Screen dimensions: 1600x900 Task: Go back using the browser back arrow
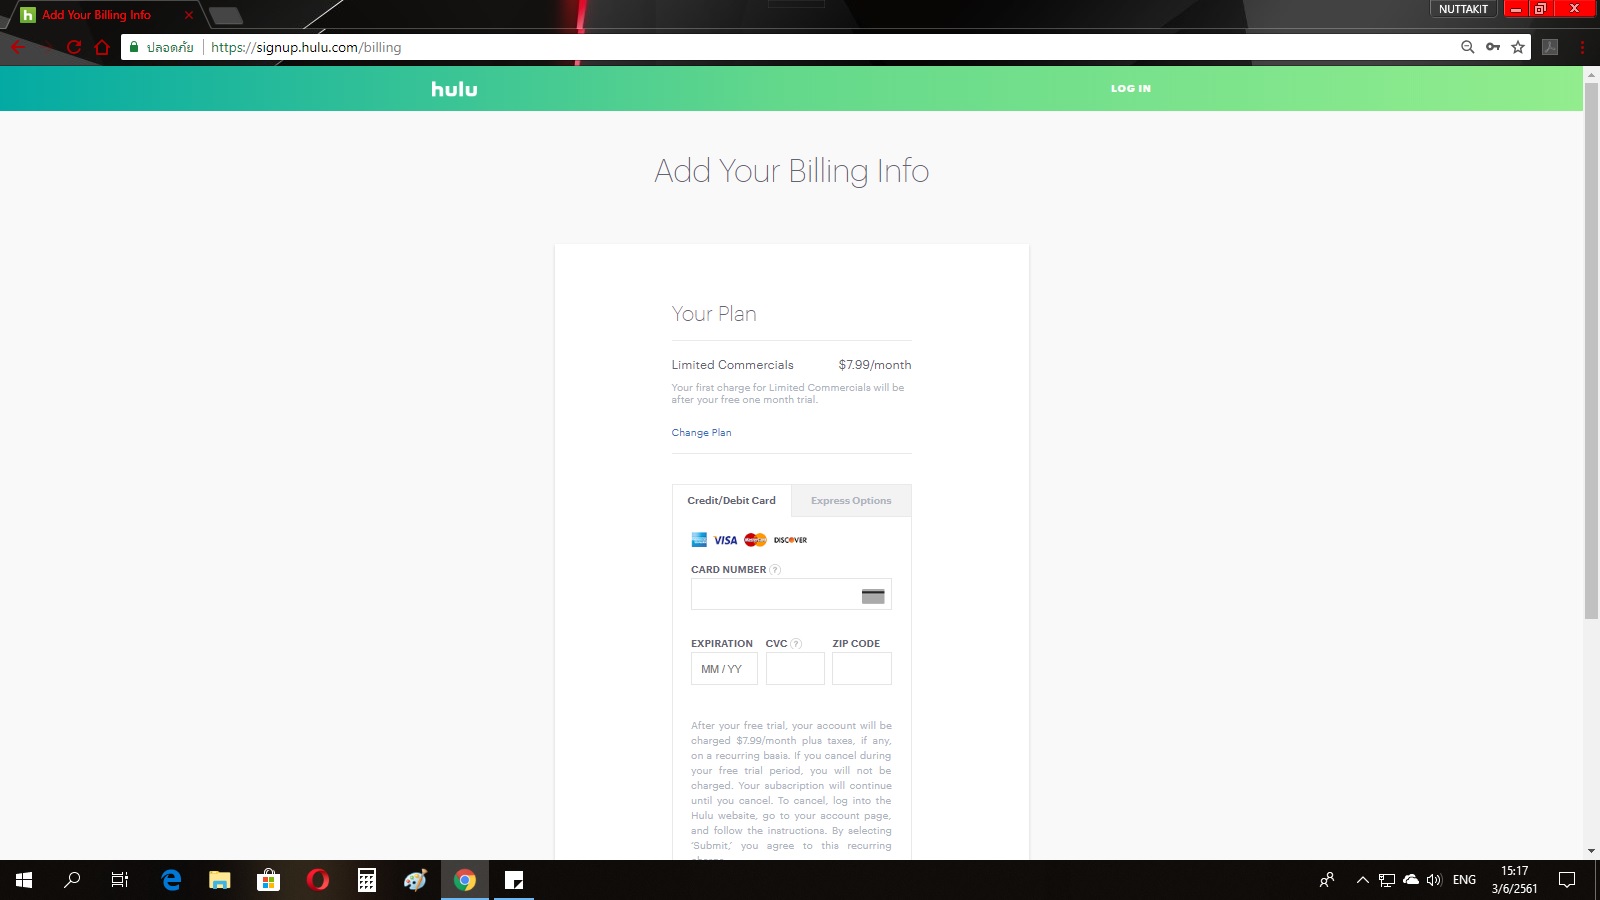[18, 47]
